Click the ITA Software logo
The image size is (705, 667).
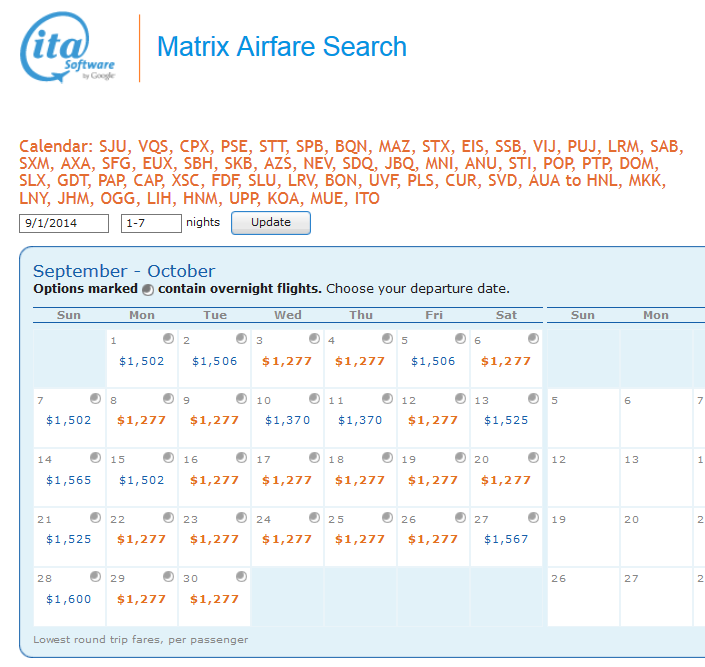tap(68, 48)
